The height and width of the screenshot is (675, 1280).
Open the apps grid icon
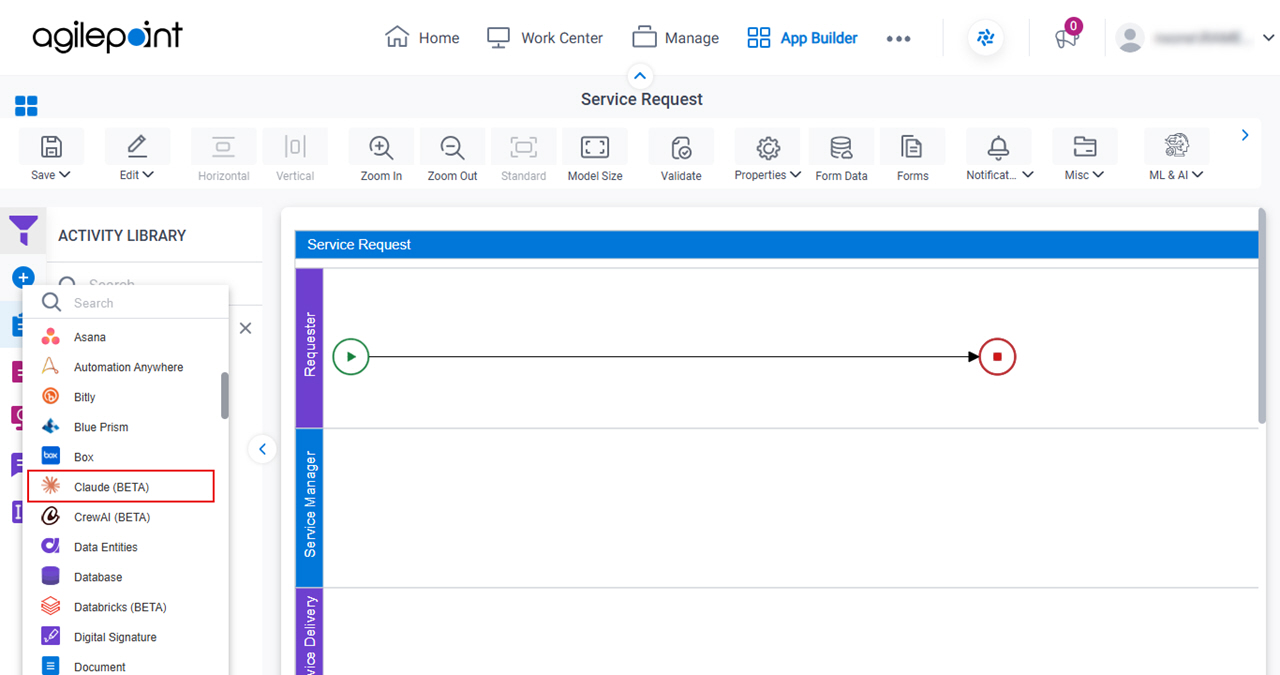[26, 106]
